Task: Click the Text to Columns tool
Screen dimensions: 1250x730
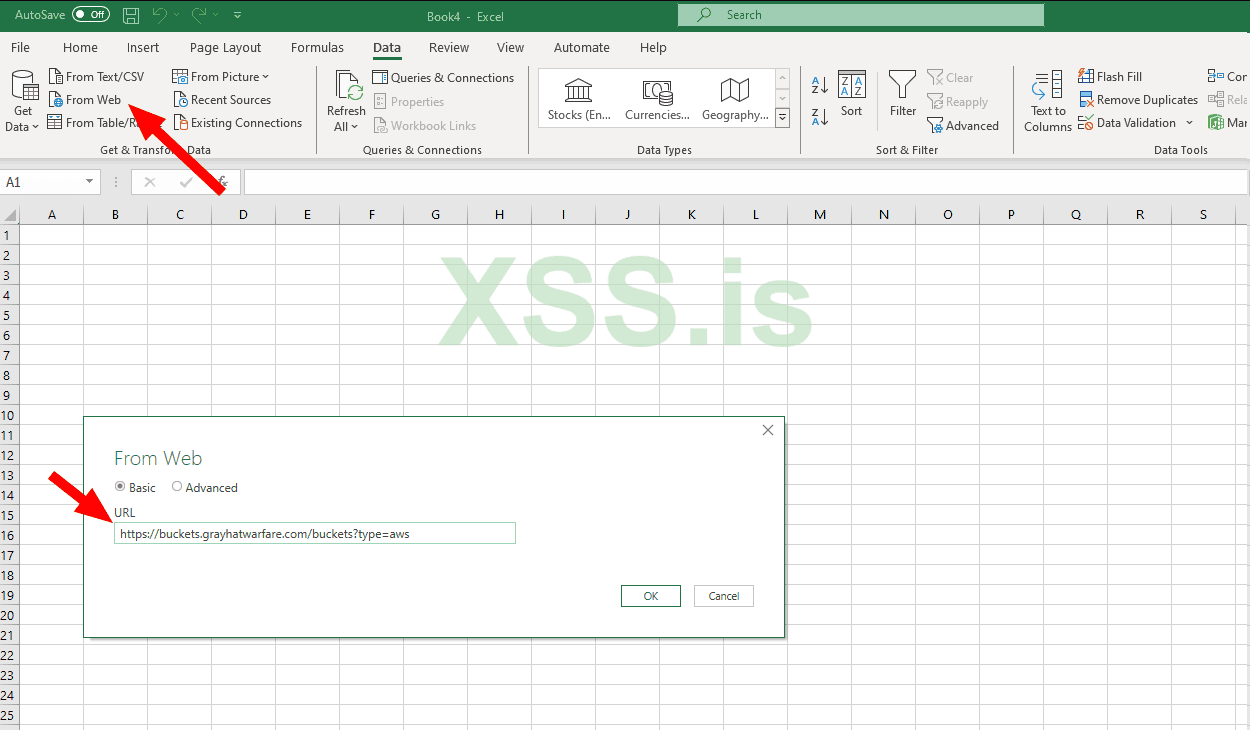Action: click(x=1046, y=97)
